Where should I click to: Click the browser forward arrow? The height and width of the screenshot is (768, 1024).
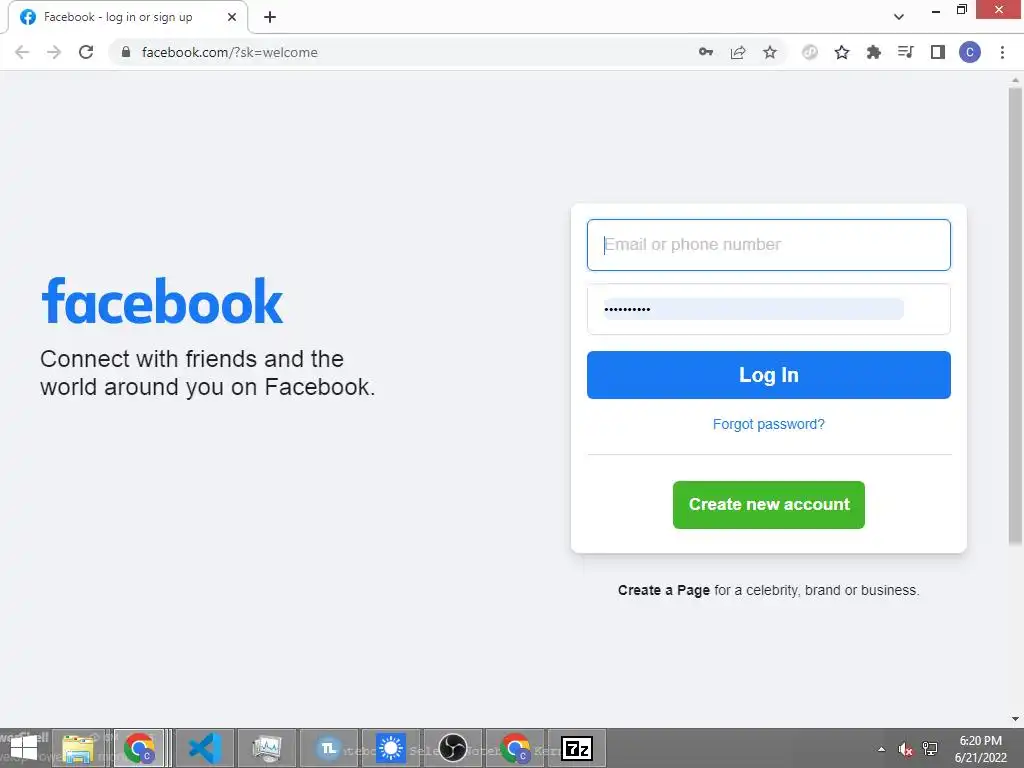[x=54, y=52]
